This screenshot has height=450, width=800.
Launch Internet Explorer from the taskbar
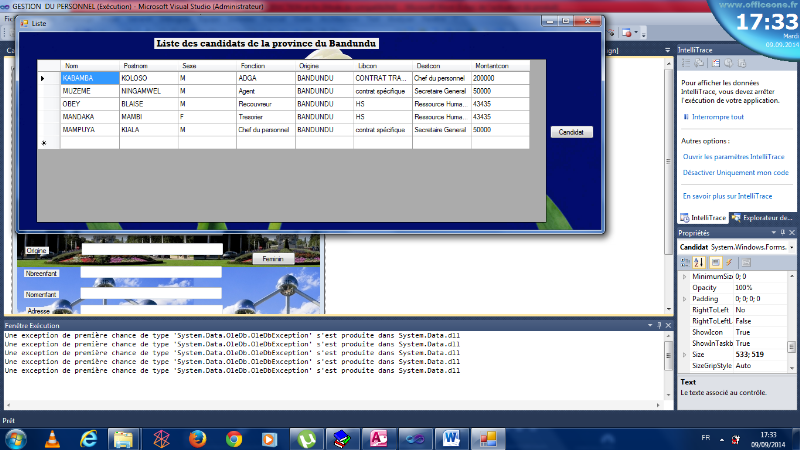point(89,439)
